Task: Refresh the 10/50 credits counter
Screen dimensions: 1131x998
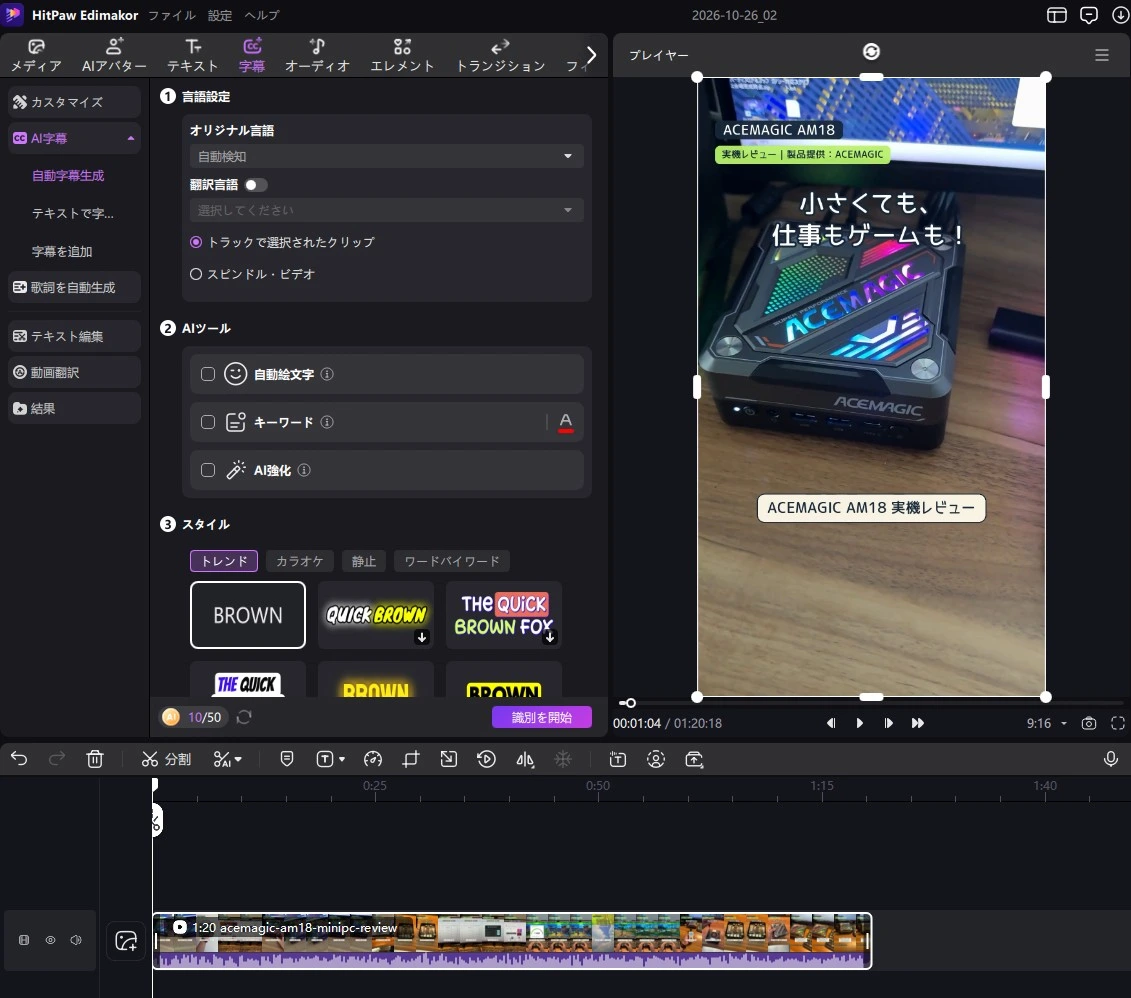Action: (x=244, y=717)
